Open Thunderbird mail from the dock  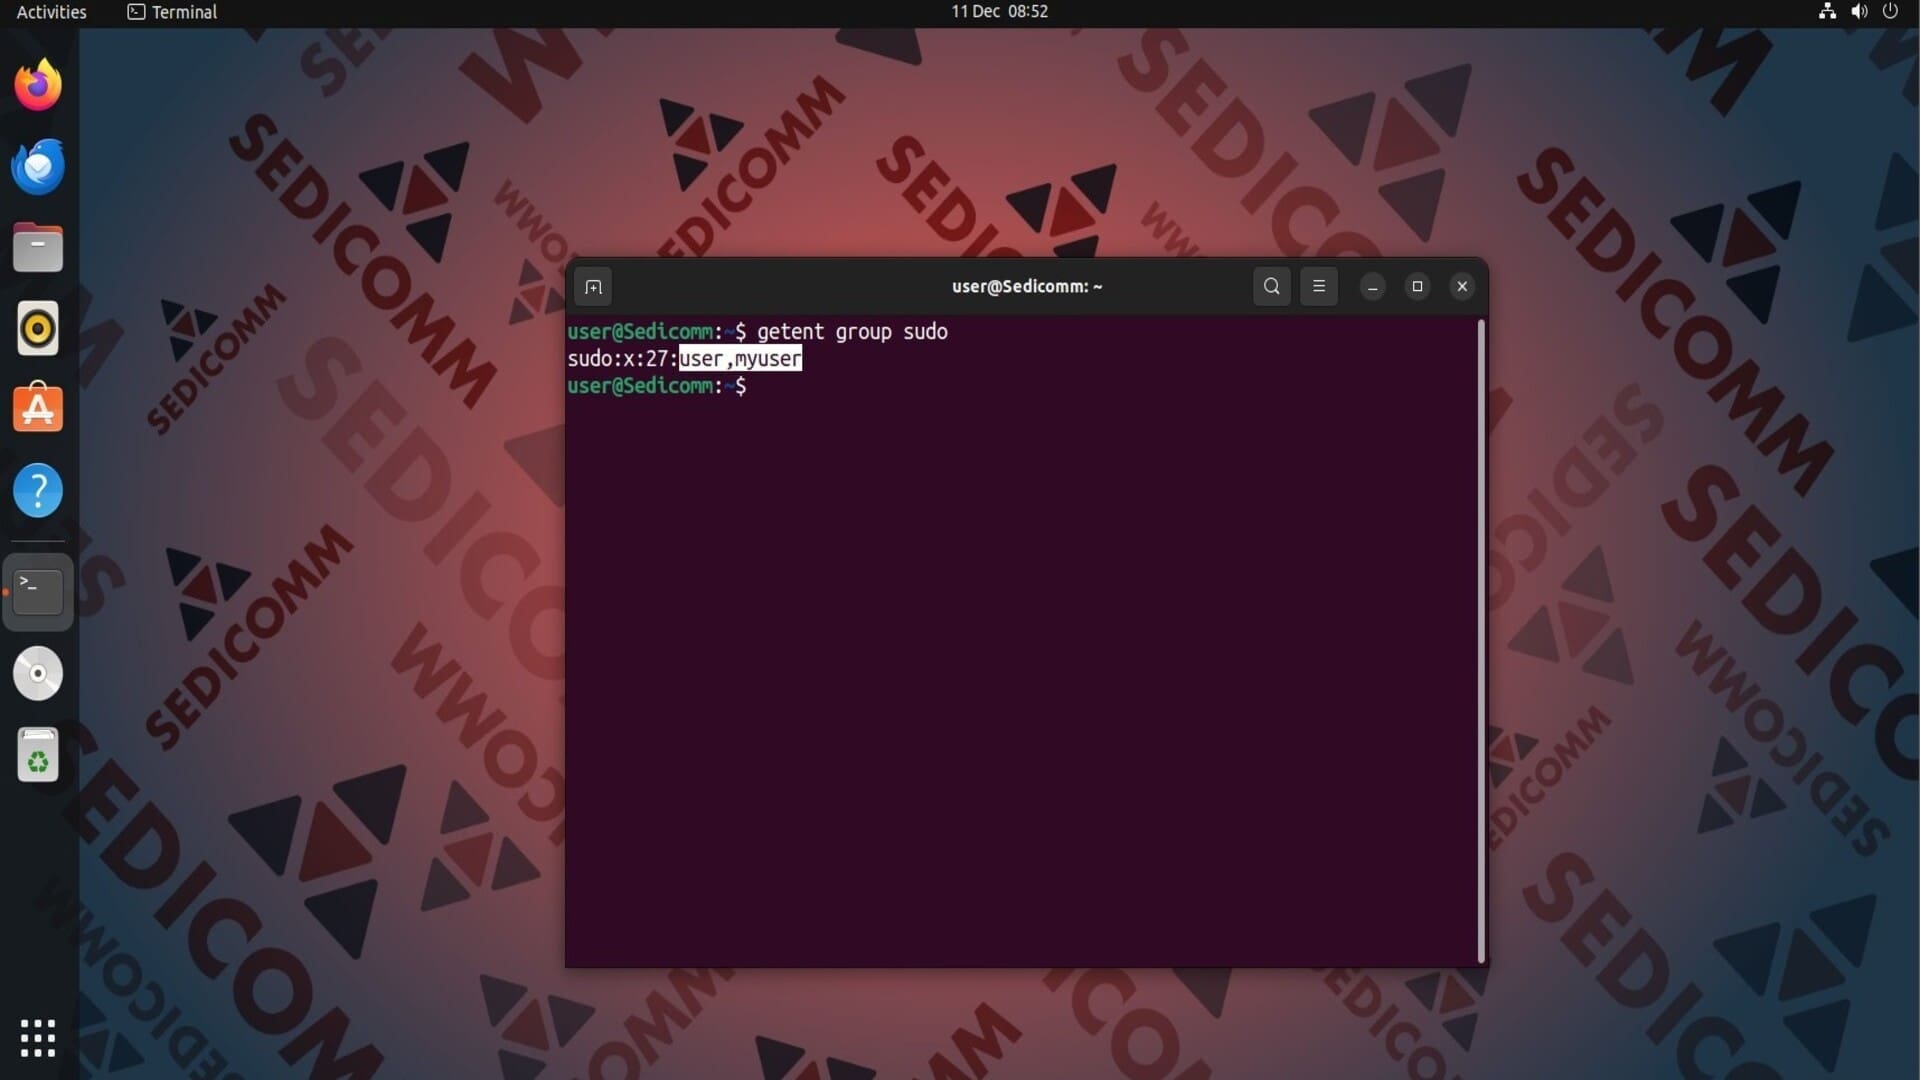tap(38, 166)
